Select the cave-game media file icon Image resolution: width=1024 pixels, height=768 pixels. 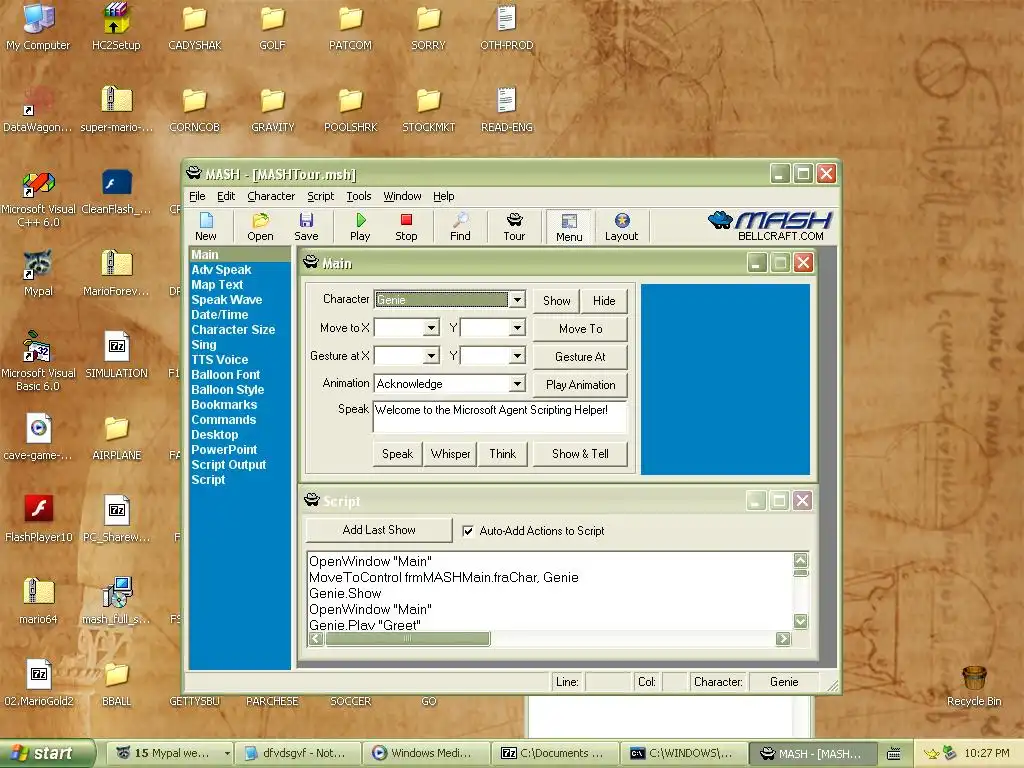(x=38, y=437)
